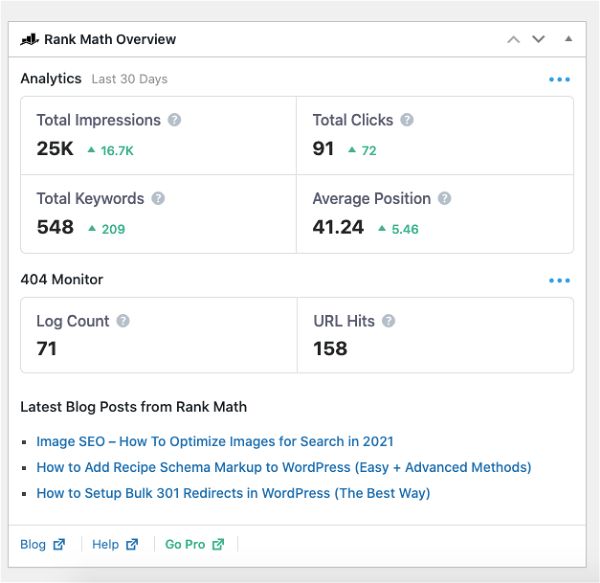Click the URL Hits label
This screenshot has height=583, width=600.
(x=344, y=321)
